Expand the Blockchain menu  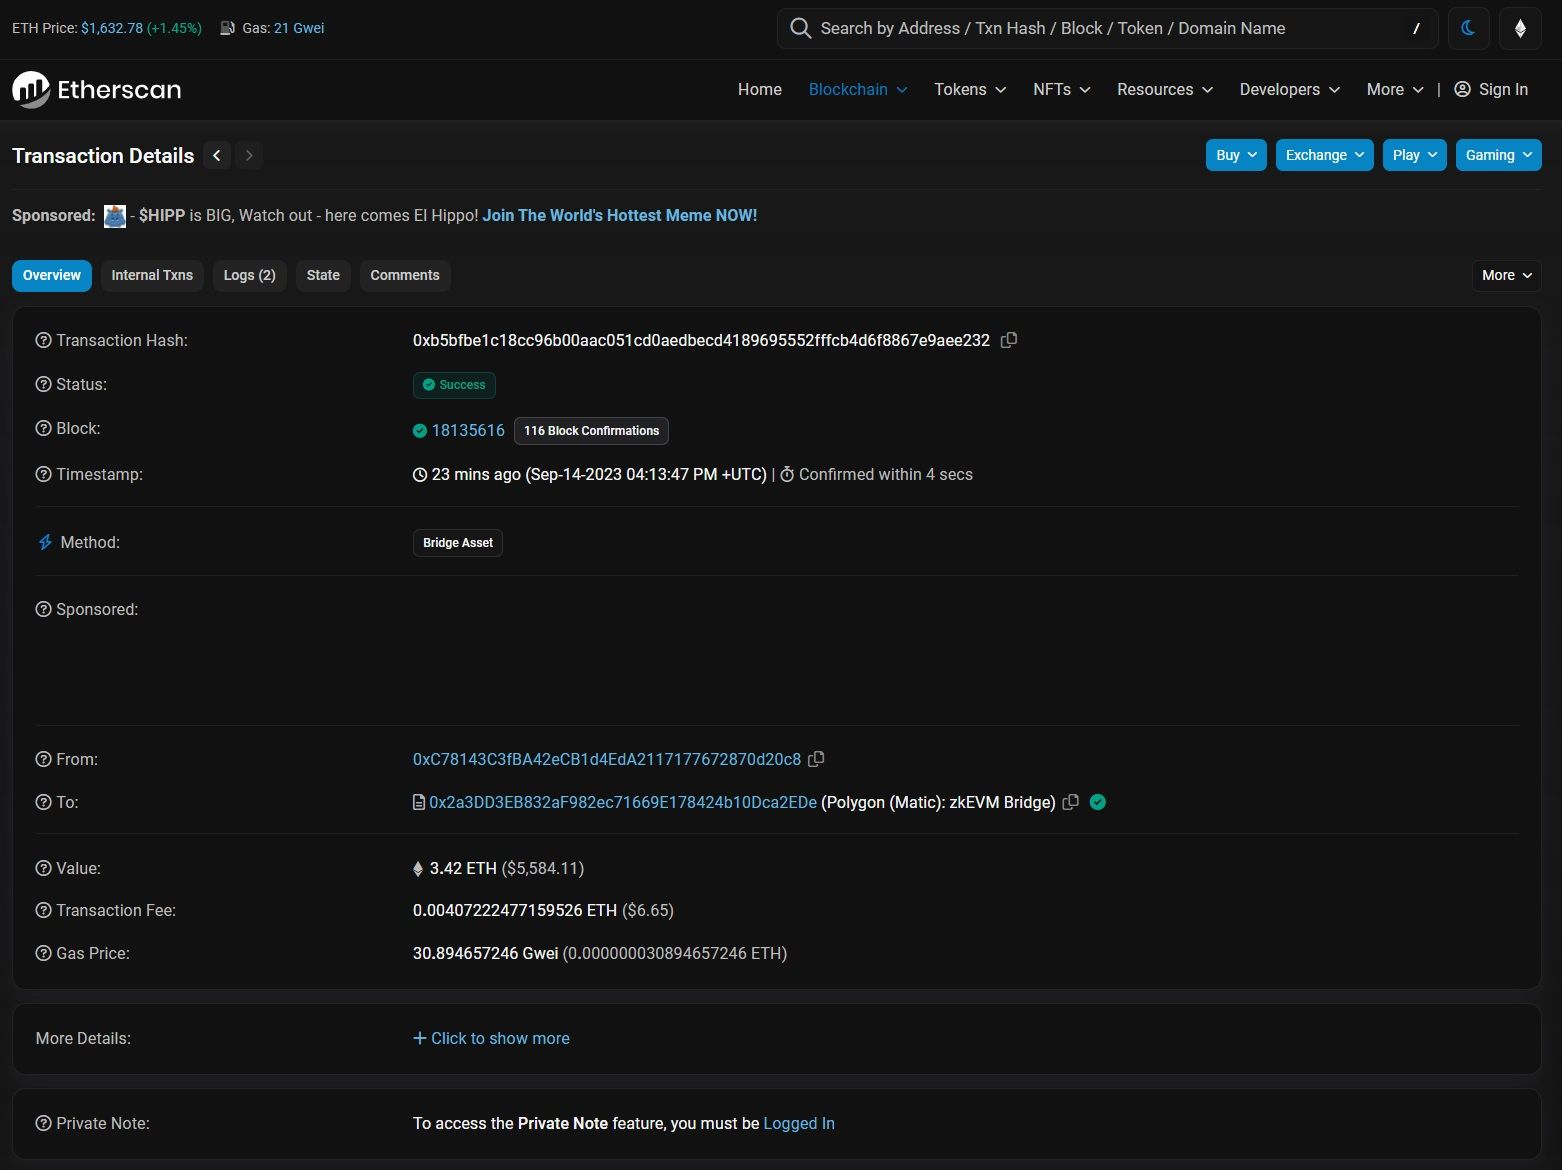[x=857, y=89]
